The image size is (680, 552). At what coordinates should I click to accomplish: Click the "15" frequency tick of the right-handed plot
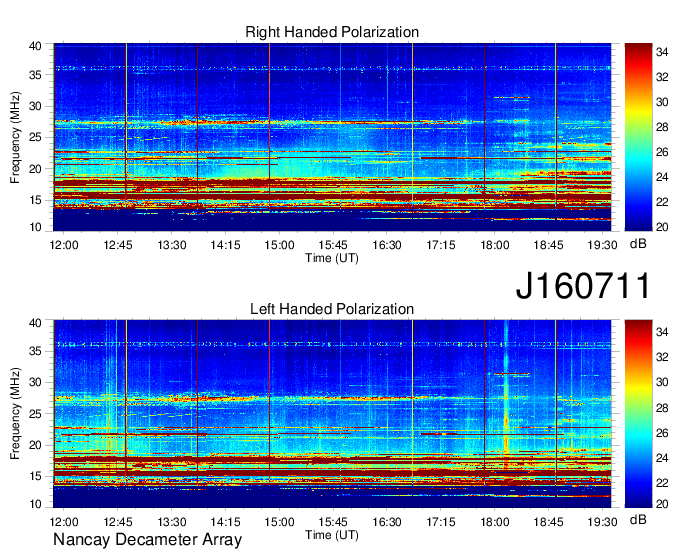tap(36, 200)
